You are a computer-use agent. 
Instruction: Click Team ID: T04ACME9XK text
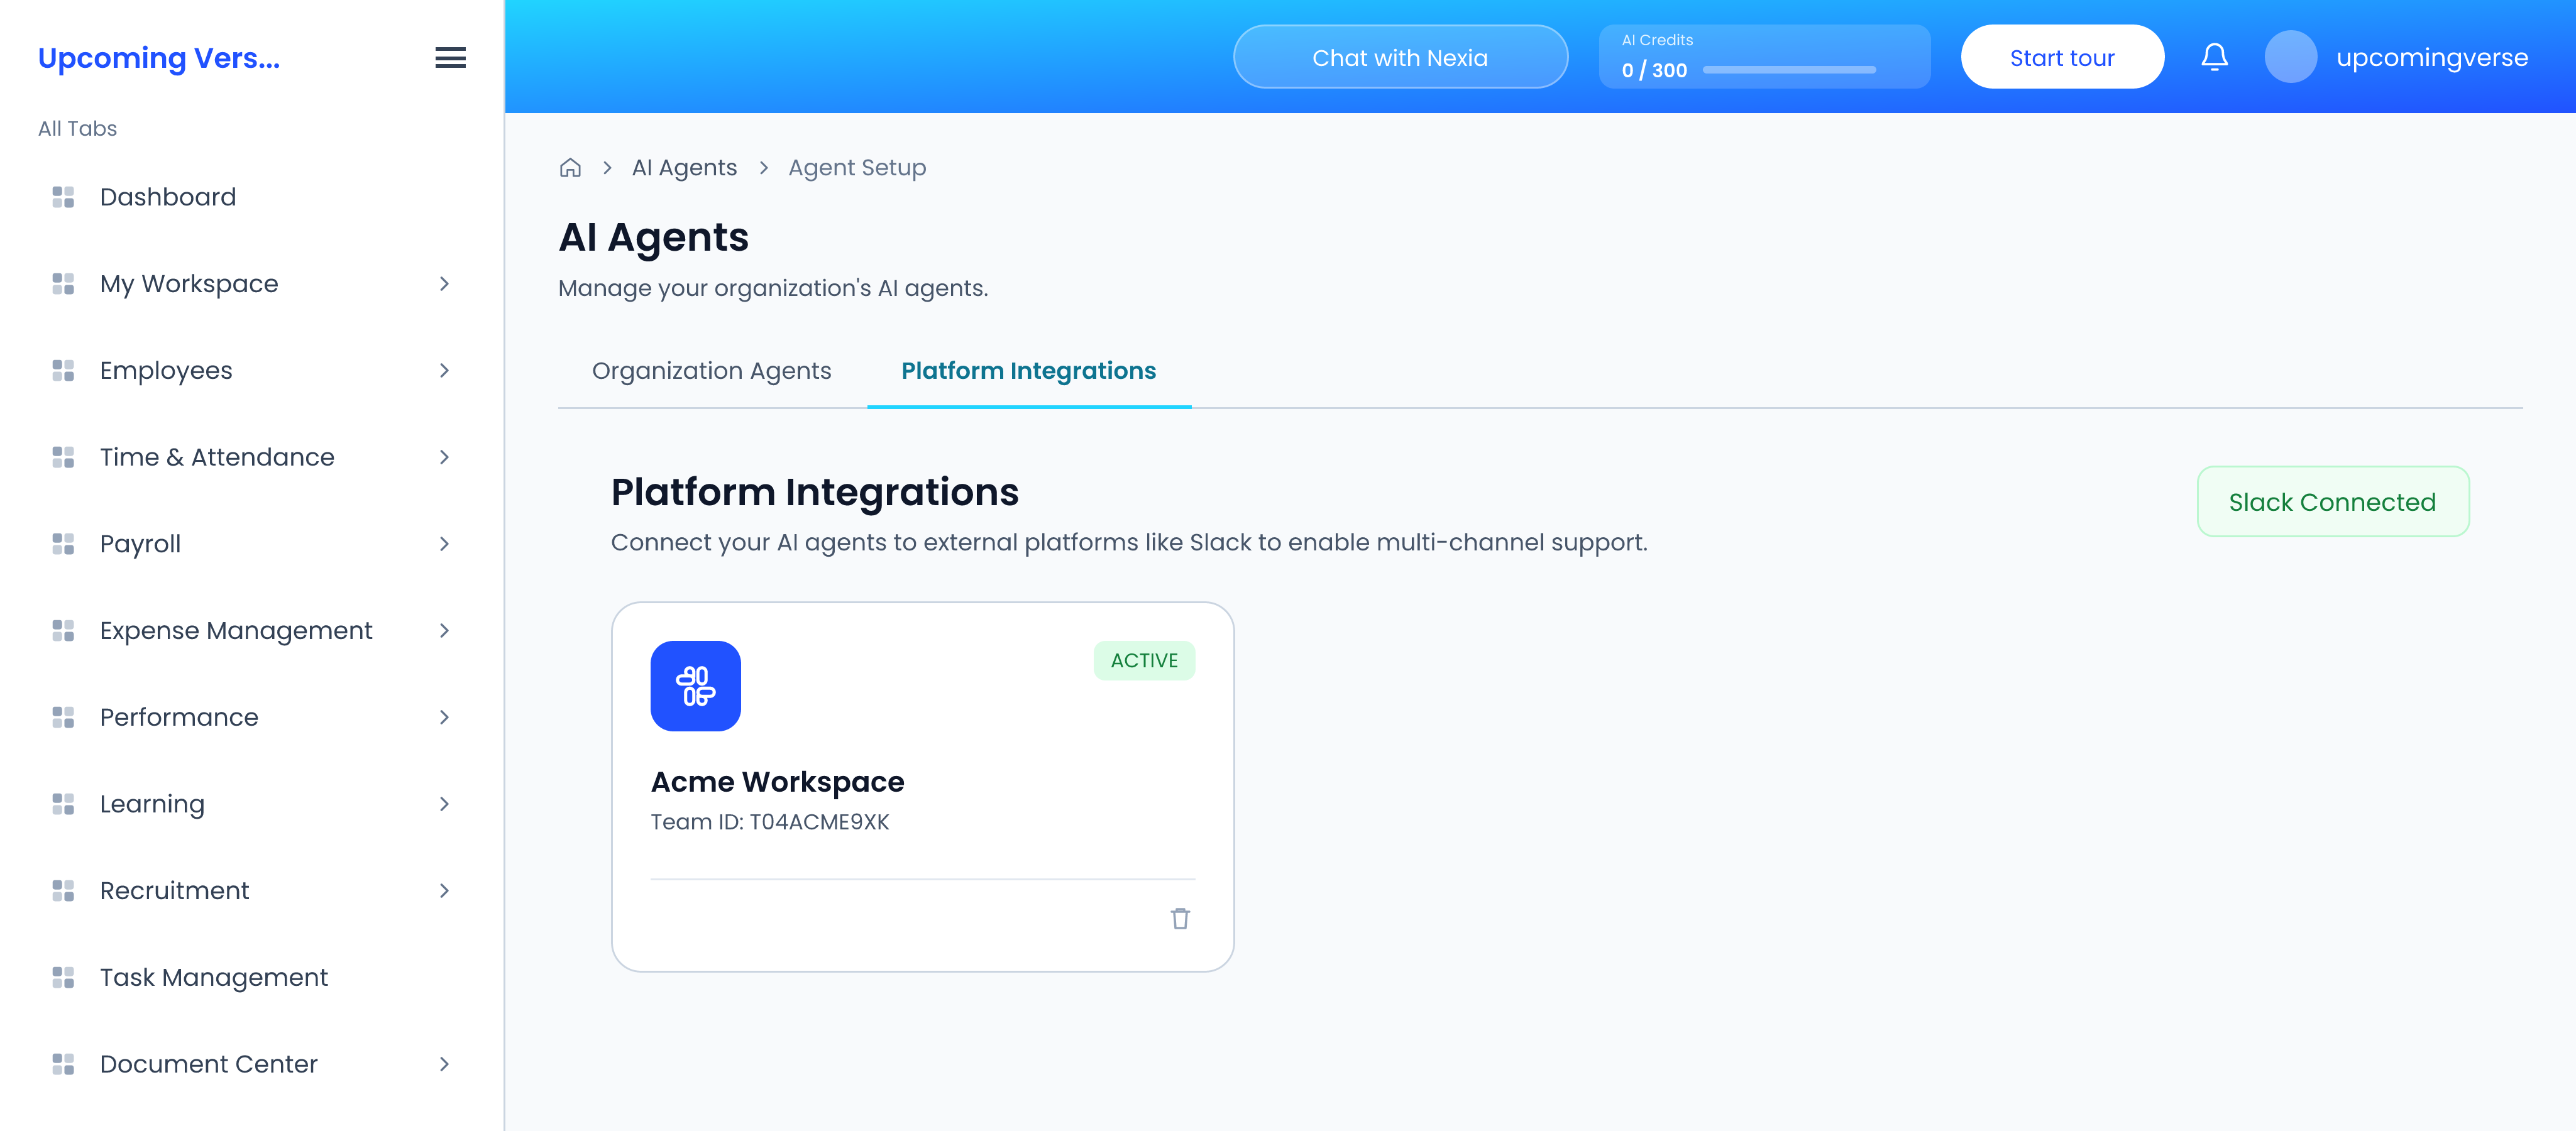coord(769,822)
